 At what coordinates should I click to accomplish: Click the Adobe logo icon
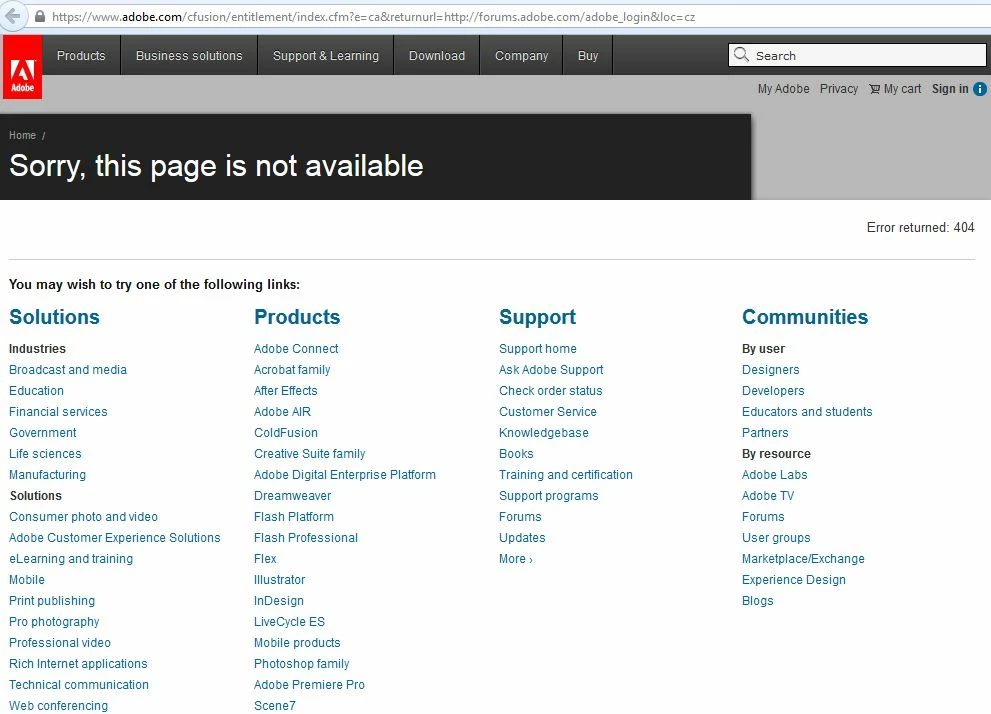tap(22, 67)
